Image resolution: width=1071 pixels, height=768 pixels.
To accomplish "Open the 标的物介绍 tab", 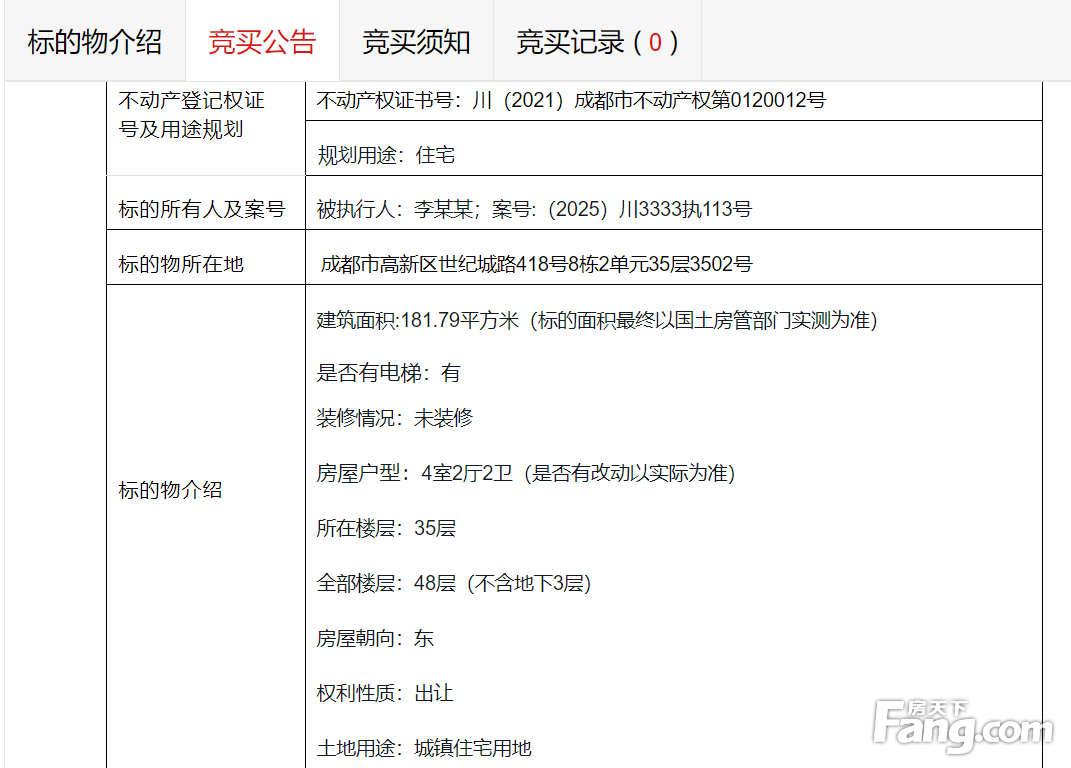I will (95, 42).
